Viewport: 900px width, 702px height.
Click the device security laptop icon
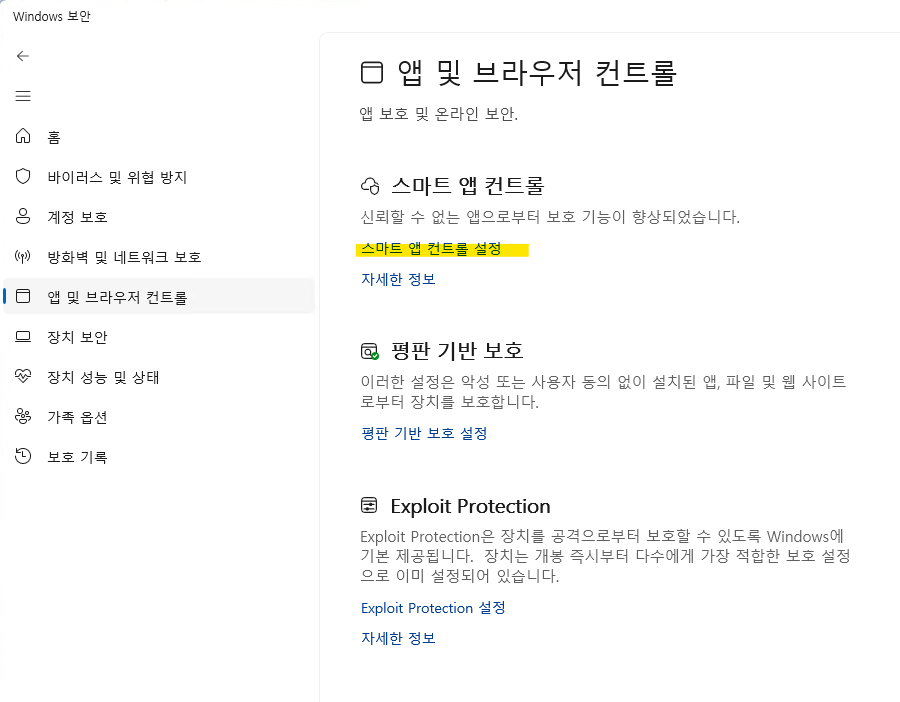[x=23, y=337]
